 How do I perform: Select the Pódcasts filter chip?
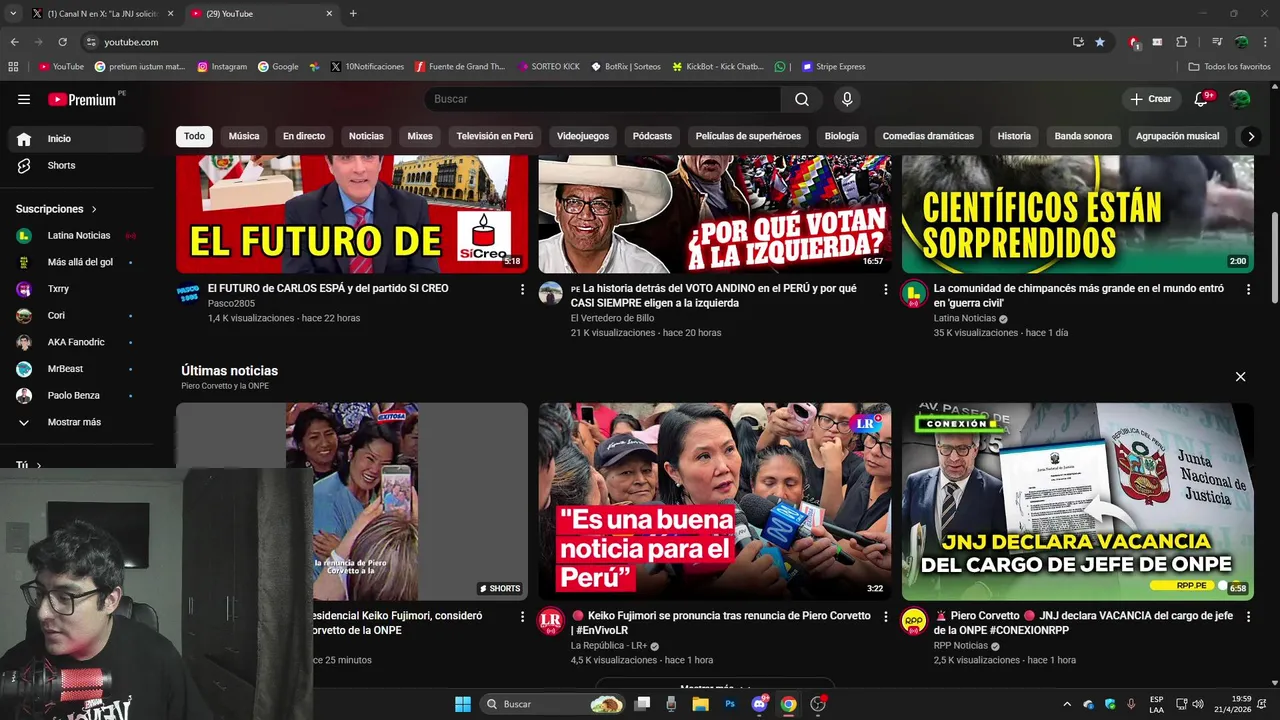coord(652,136)
